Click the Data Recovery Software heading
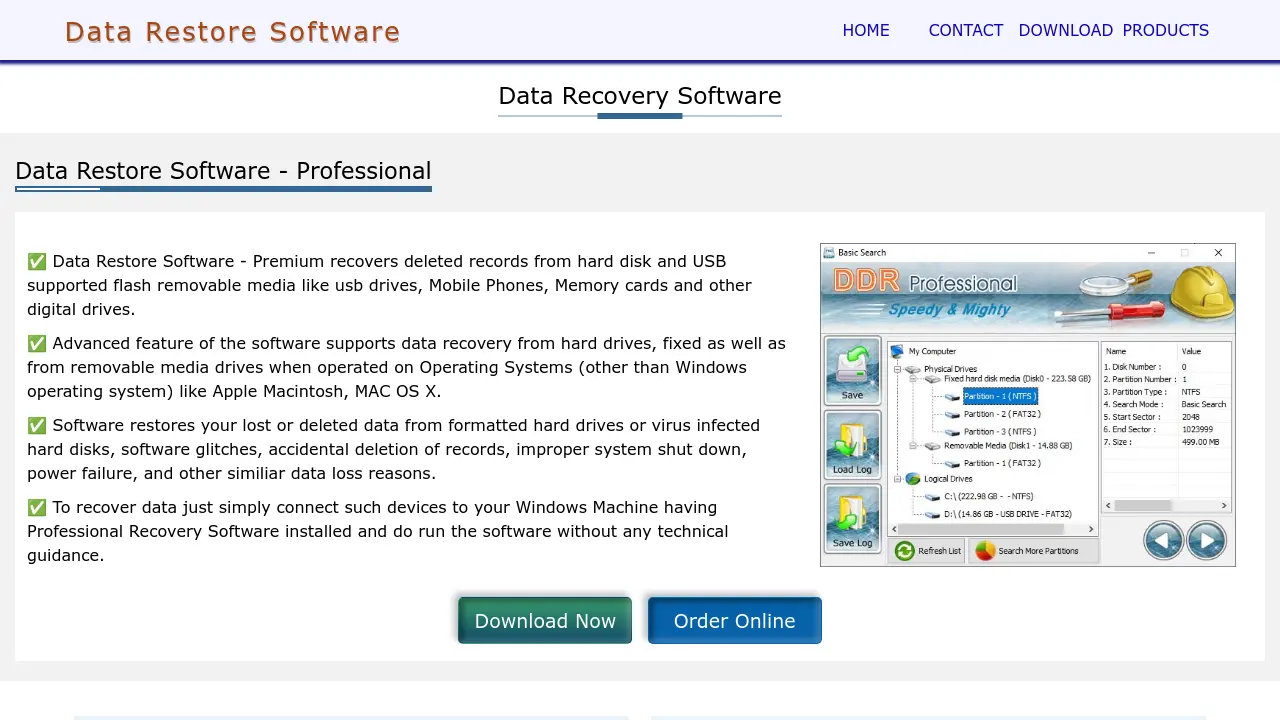 640,96
